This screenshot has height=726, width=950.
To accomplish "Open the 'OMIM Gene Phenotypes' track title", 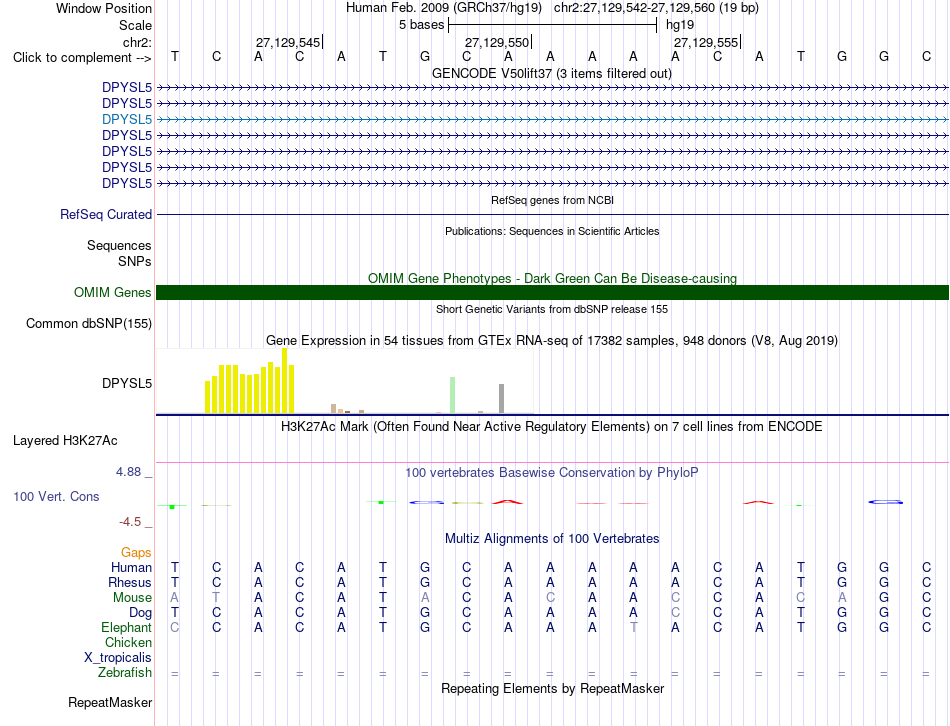I will point(552,278).
